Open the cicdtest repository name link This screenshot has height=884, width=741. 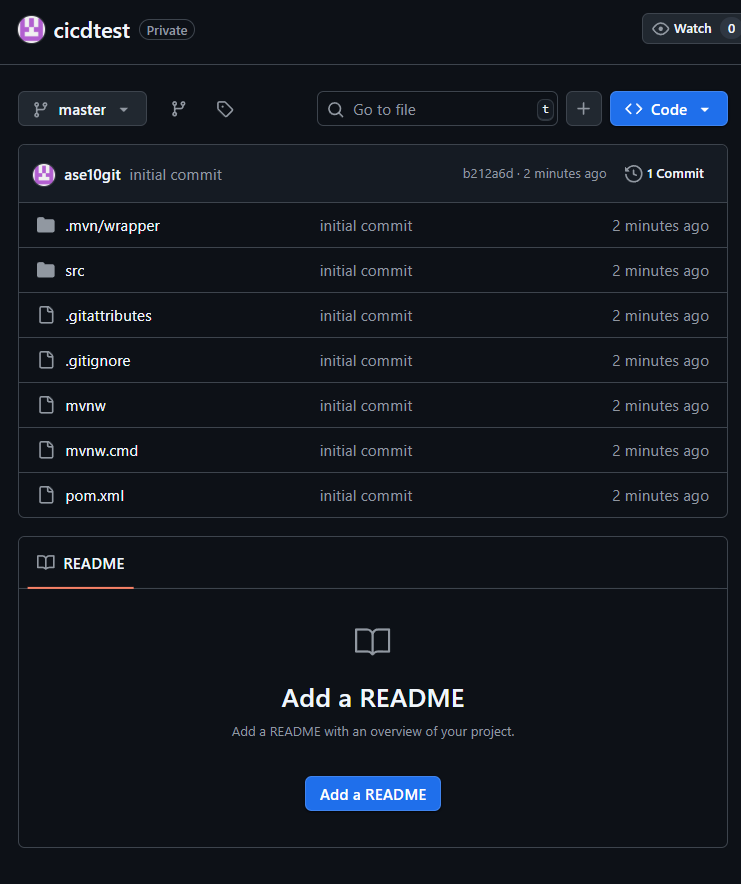(92, 30)
